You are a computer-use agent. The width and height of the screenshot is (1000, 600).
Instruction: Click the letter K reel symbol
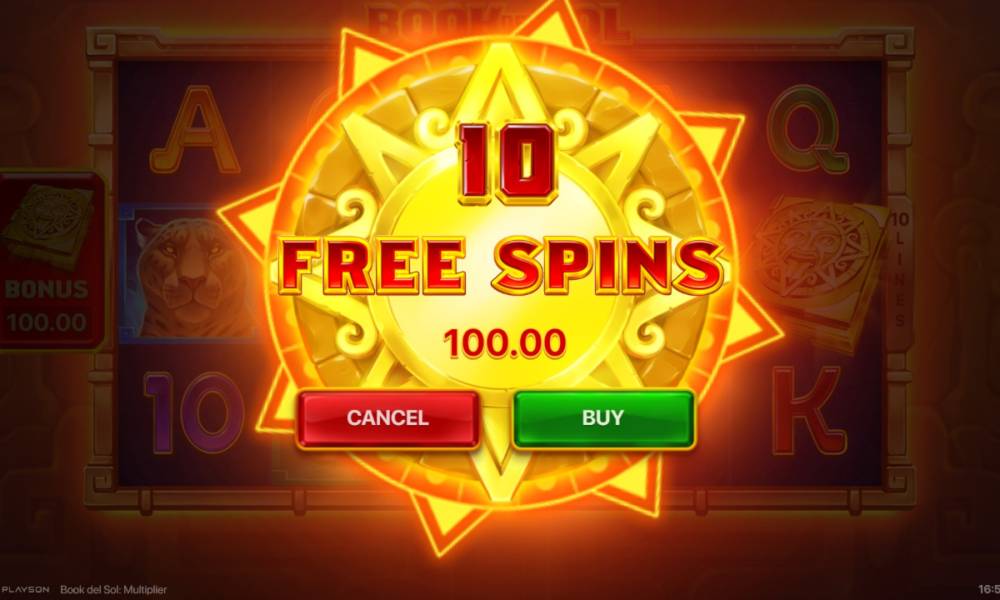808,411
